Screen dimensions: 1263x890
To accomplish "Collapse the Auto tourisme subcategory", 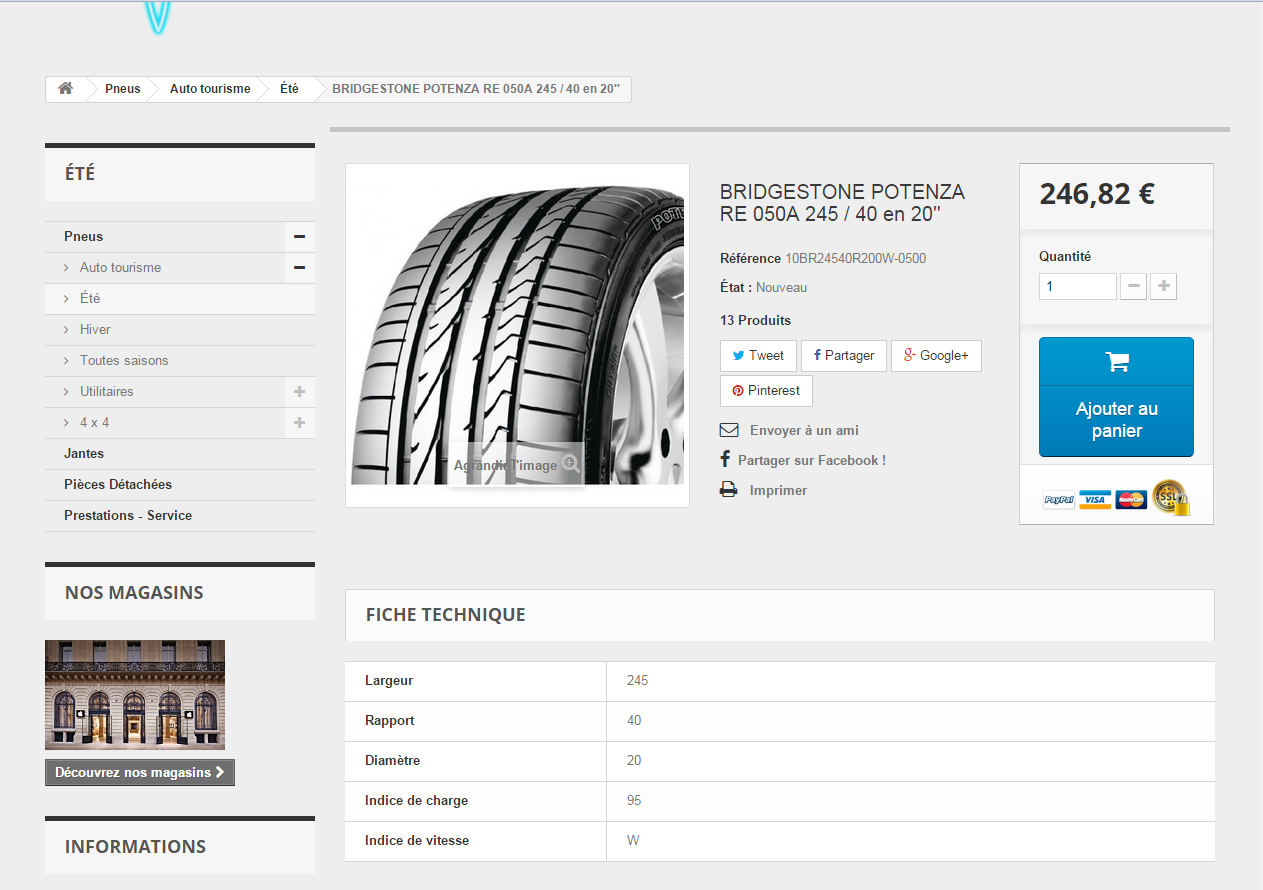I will [299, 268].
